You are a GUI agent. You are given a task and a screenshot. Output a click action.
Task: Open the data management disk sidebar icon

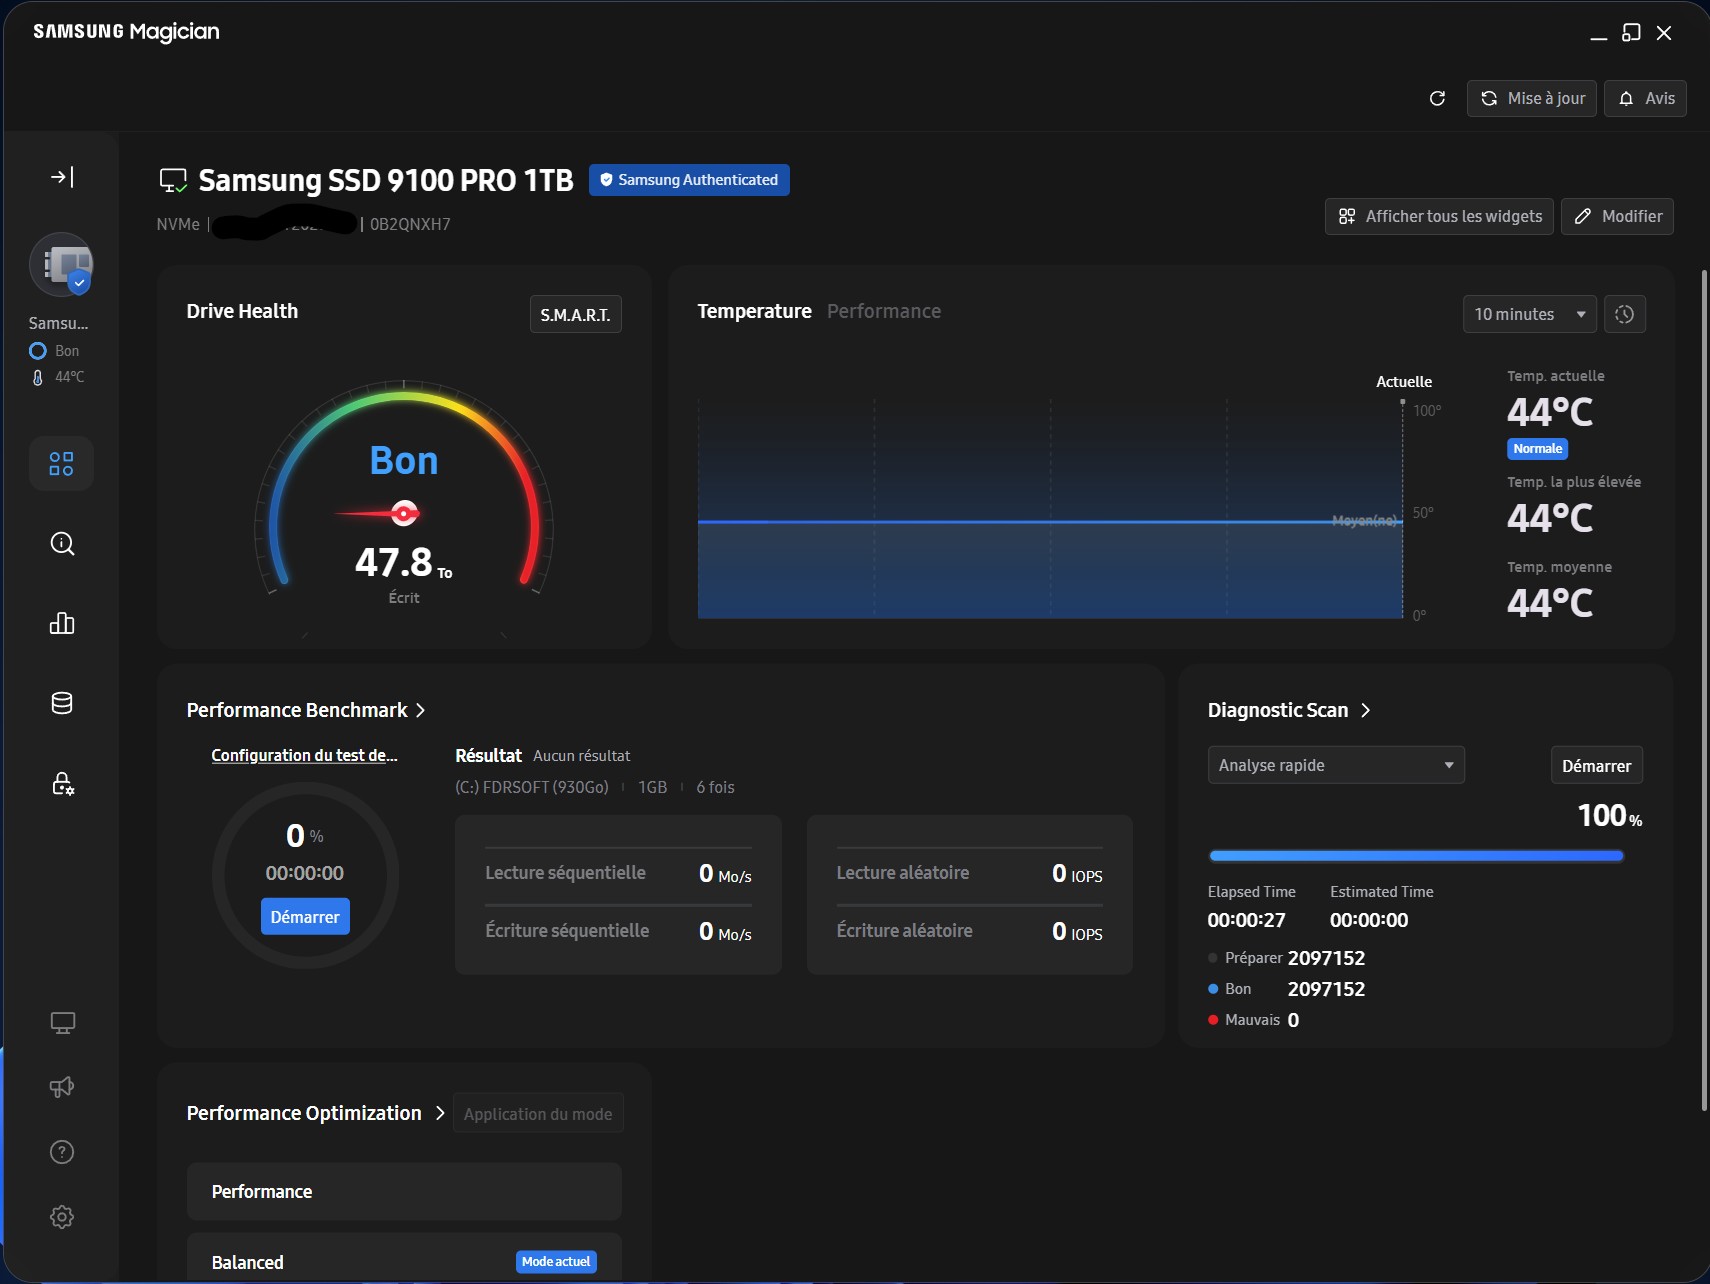tap(62, 704)
